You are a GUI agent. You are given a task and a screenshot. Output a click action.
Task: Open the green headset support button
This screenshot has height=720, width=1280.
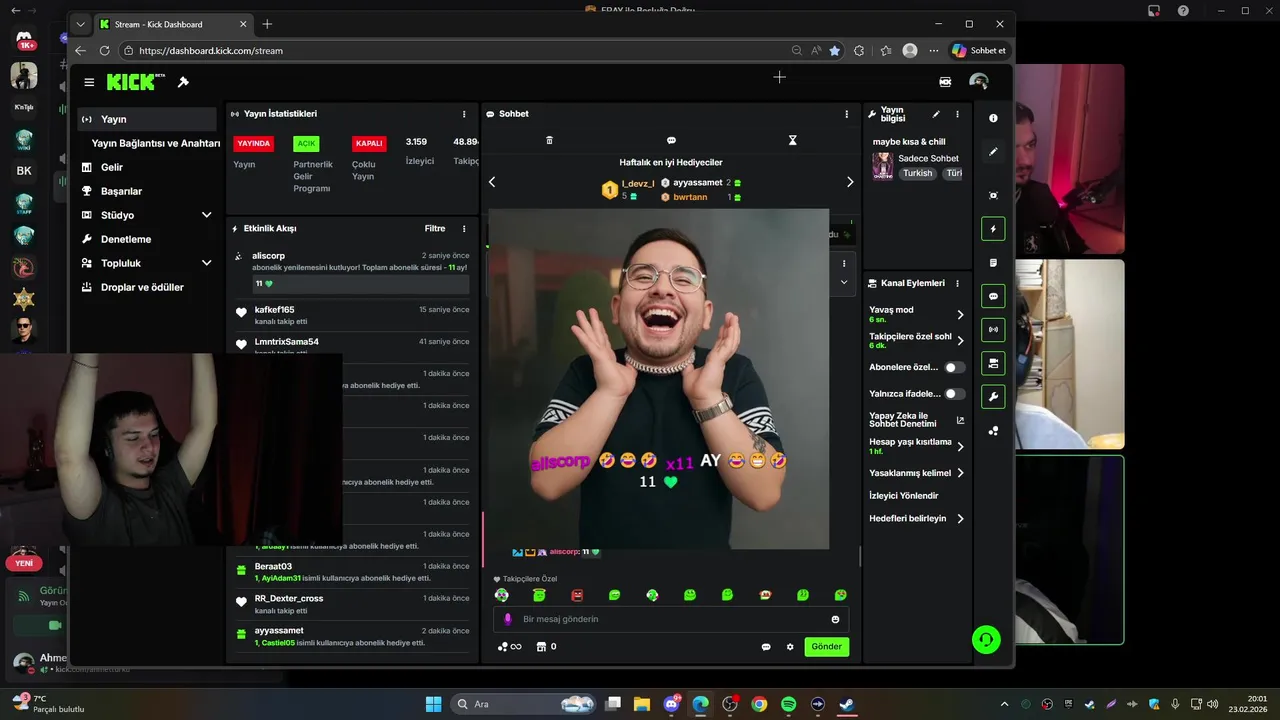click(986, 639)
